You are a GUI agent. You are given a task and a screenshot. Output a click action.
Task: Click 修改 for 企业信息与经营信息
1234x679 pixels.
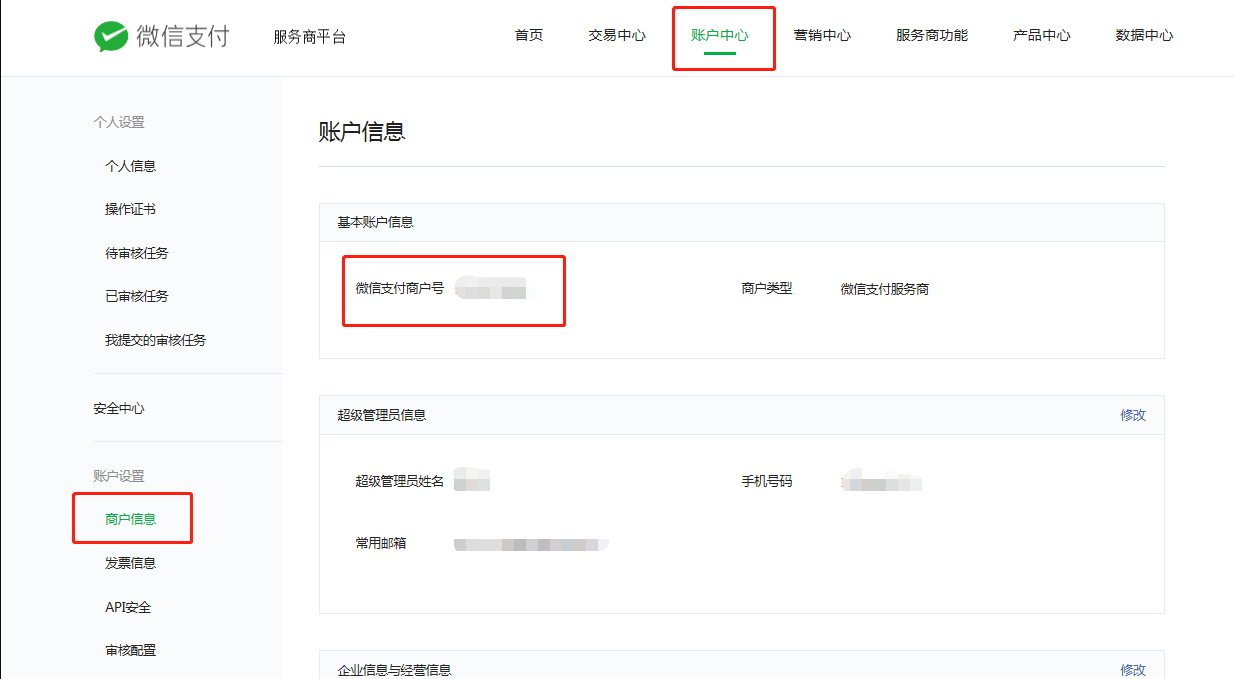pyautogui.click(x=1133, y=670)
